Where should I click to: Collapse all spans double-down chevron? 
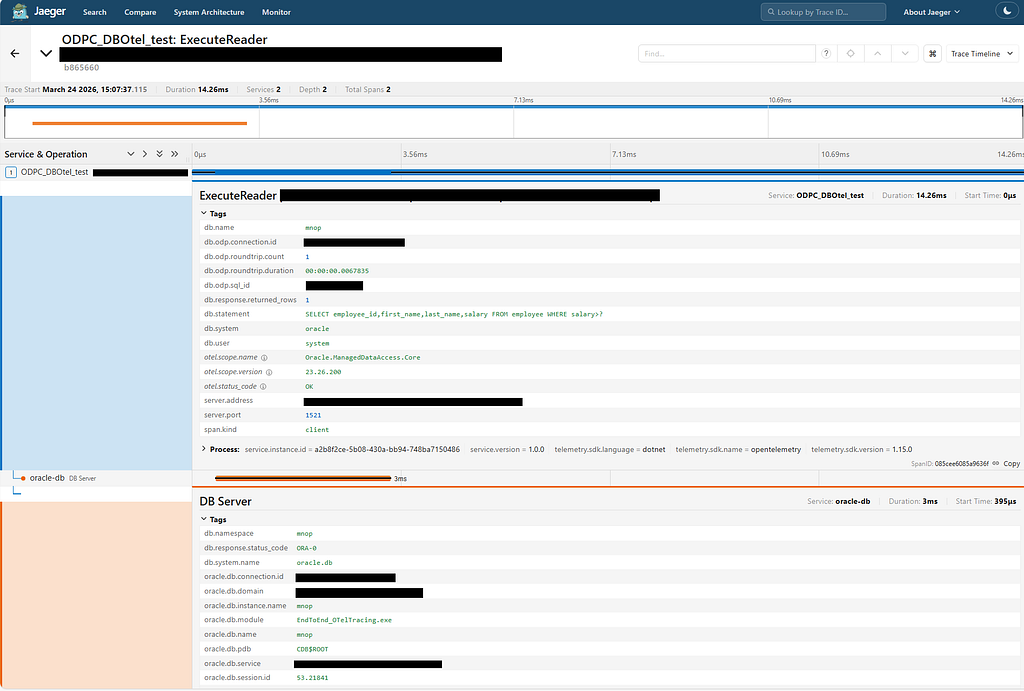pos(159,154)
